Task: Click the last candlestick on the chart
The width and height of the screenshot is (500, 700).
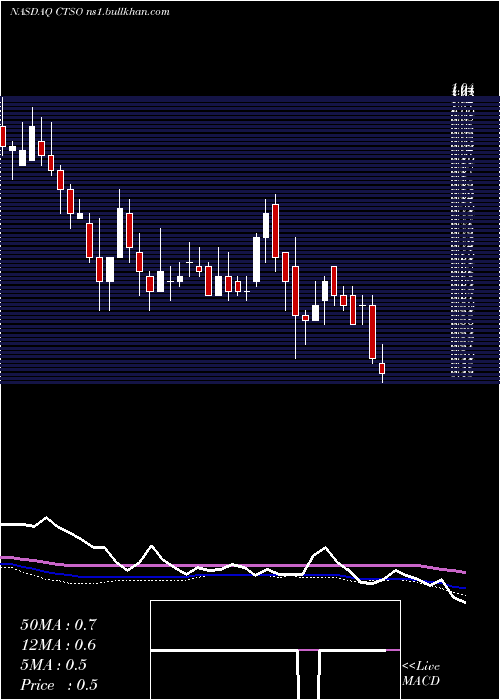Action: (x=382, y=363)
